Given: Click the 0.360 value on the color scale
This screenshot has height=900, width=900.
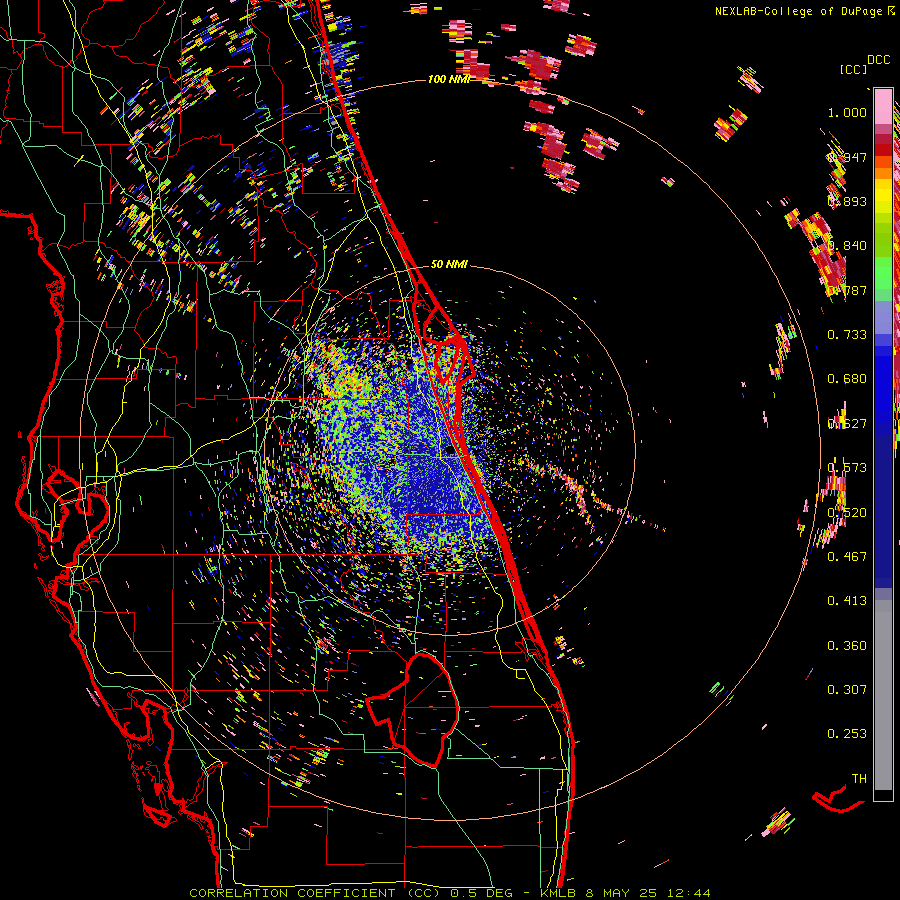Looking at the screenshot, I should tap(847, 646).
